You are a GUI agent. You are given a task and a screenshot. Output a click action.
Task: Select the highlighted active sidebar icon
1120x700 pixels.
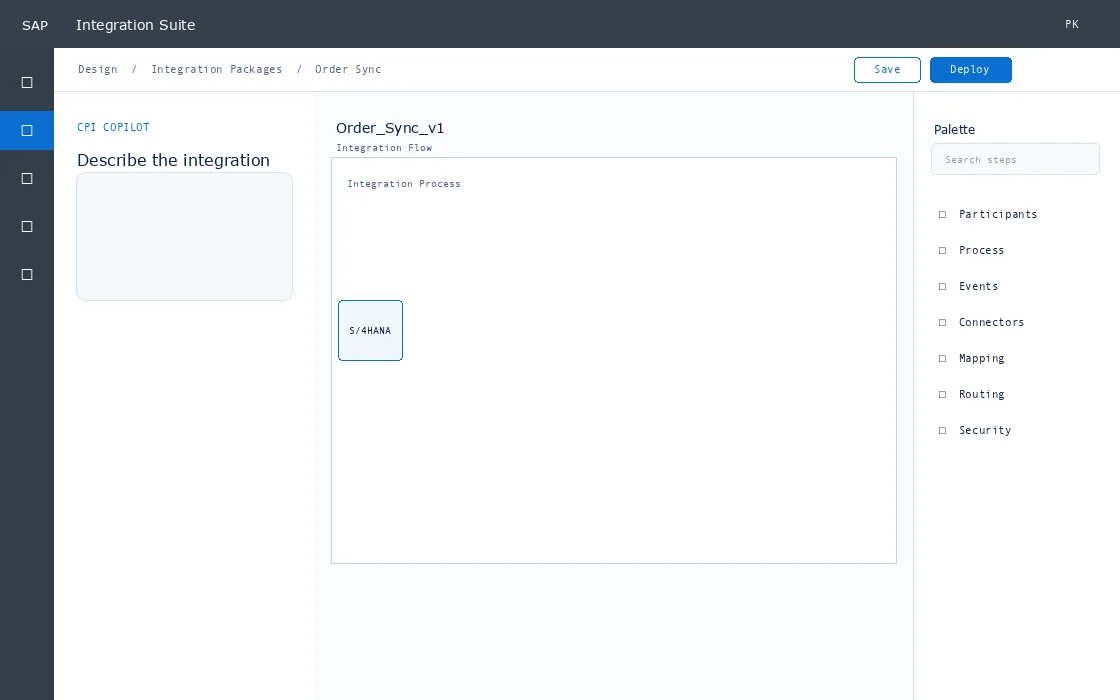27,131
